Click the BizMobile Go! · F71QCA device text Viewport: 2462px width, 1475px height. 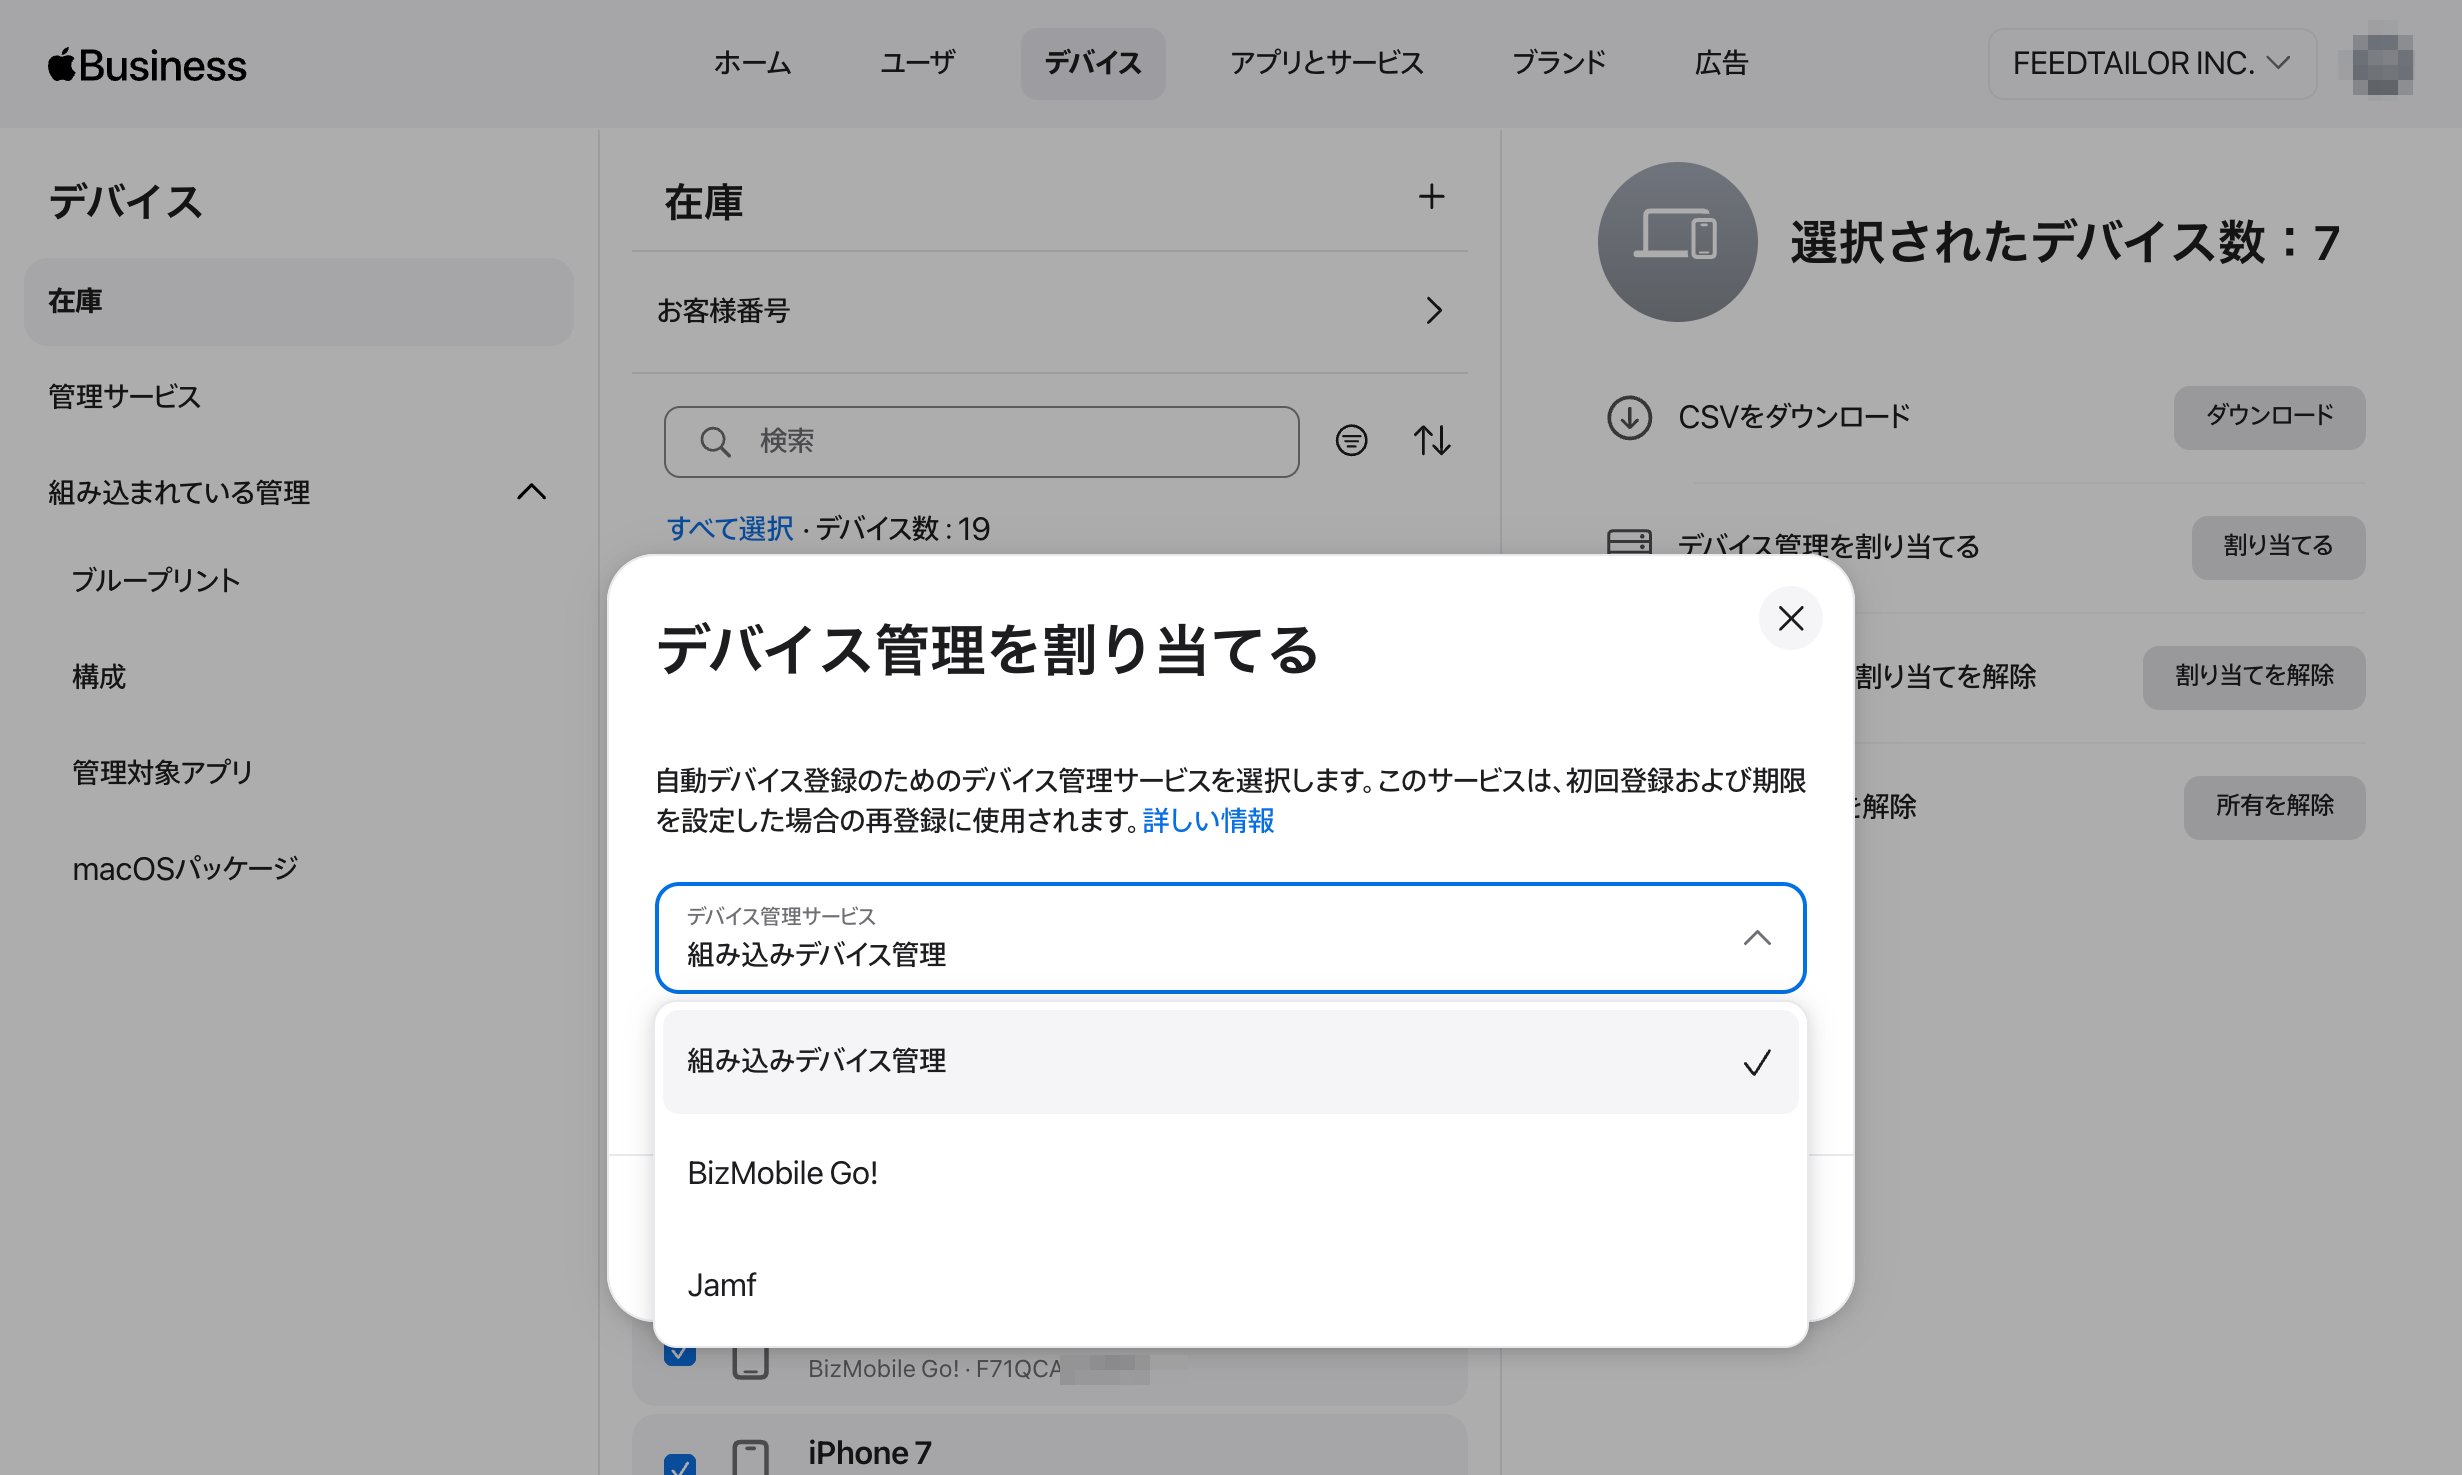click(935, 1369)
